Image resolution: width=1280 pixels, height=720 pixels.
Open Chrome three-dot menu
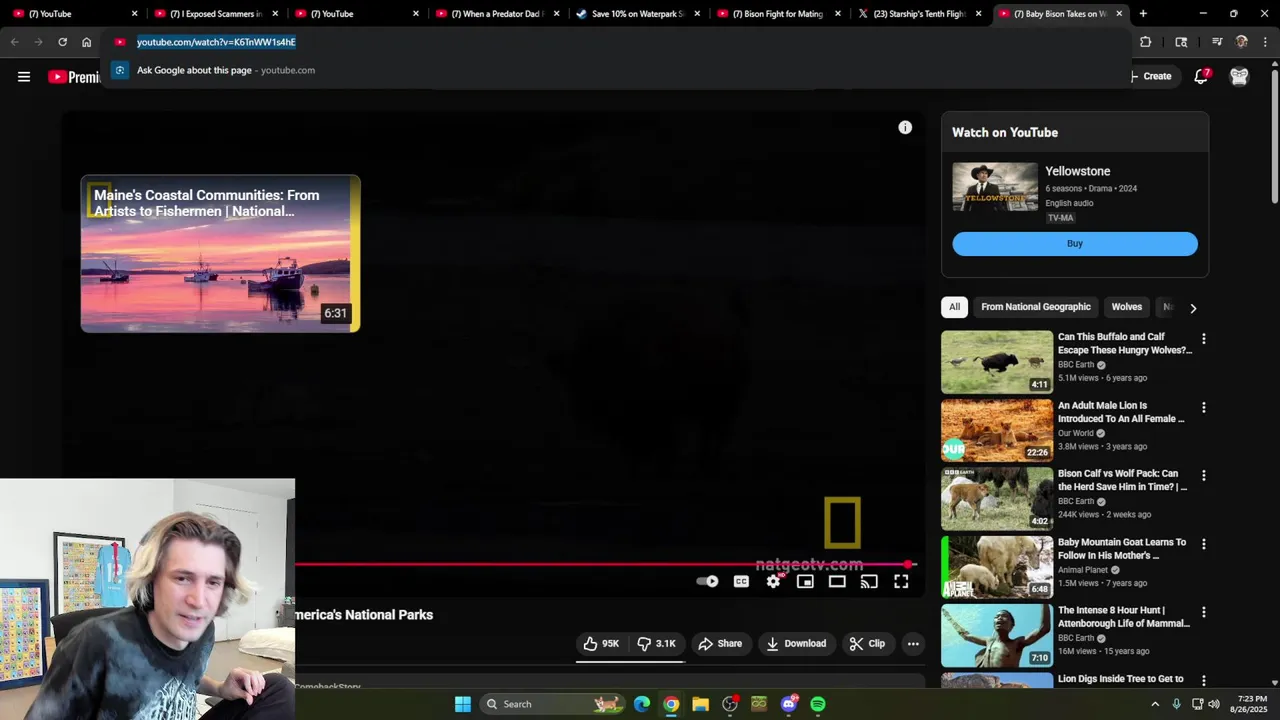coord(1265,42)
